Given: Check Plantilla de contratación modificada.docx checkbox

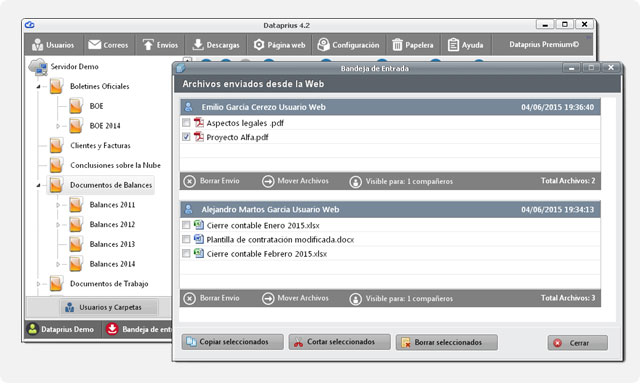Looking at the screenshot, I should pyautogui.click(x=186, y=239).
